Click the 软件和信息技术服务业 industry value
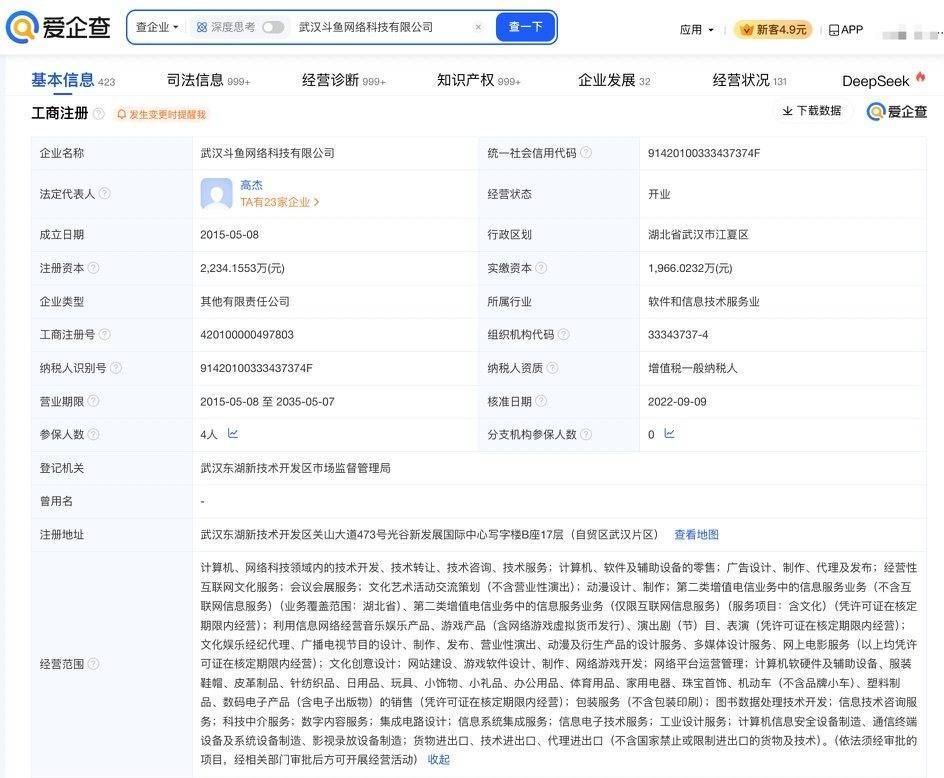The width and height of the screenshot is (944, 778). coord(704,302)
